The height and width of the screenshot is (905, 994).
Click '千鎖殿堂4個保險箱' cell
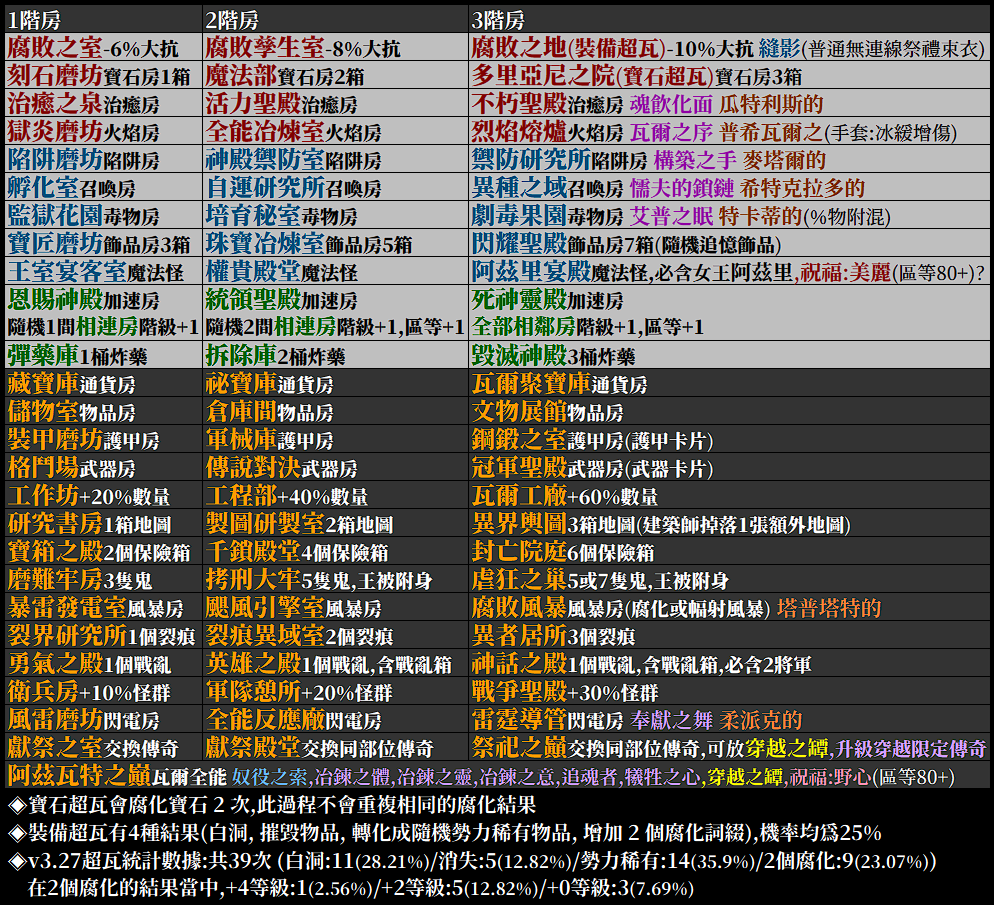[x=335, y=550]
